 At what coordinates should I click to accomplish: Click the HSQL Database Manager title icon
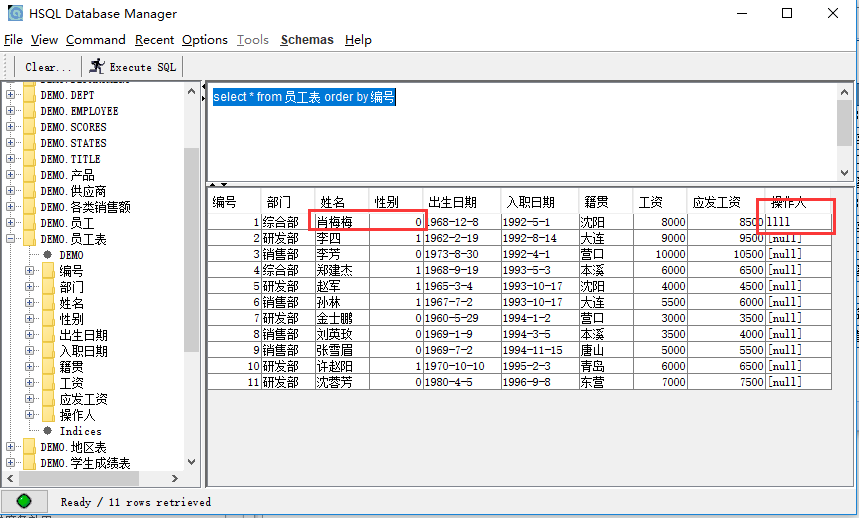[15, 13]
